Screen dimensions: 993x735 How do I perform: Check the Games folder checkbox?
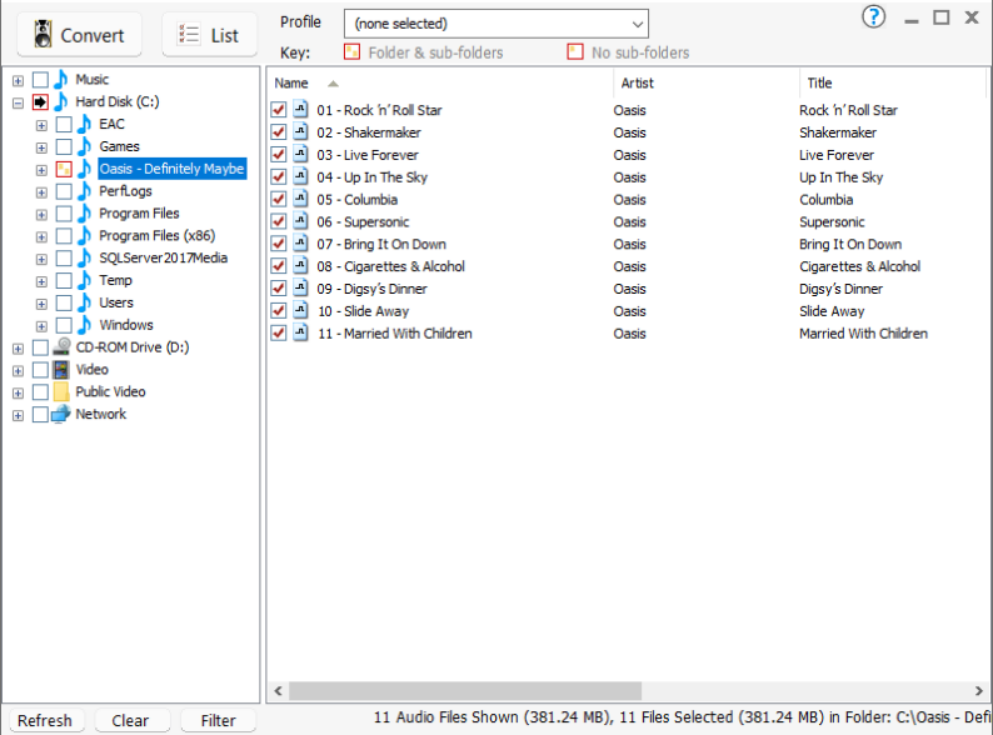pos(63,146)
